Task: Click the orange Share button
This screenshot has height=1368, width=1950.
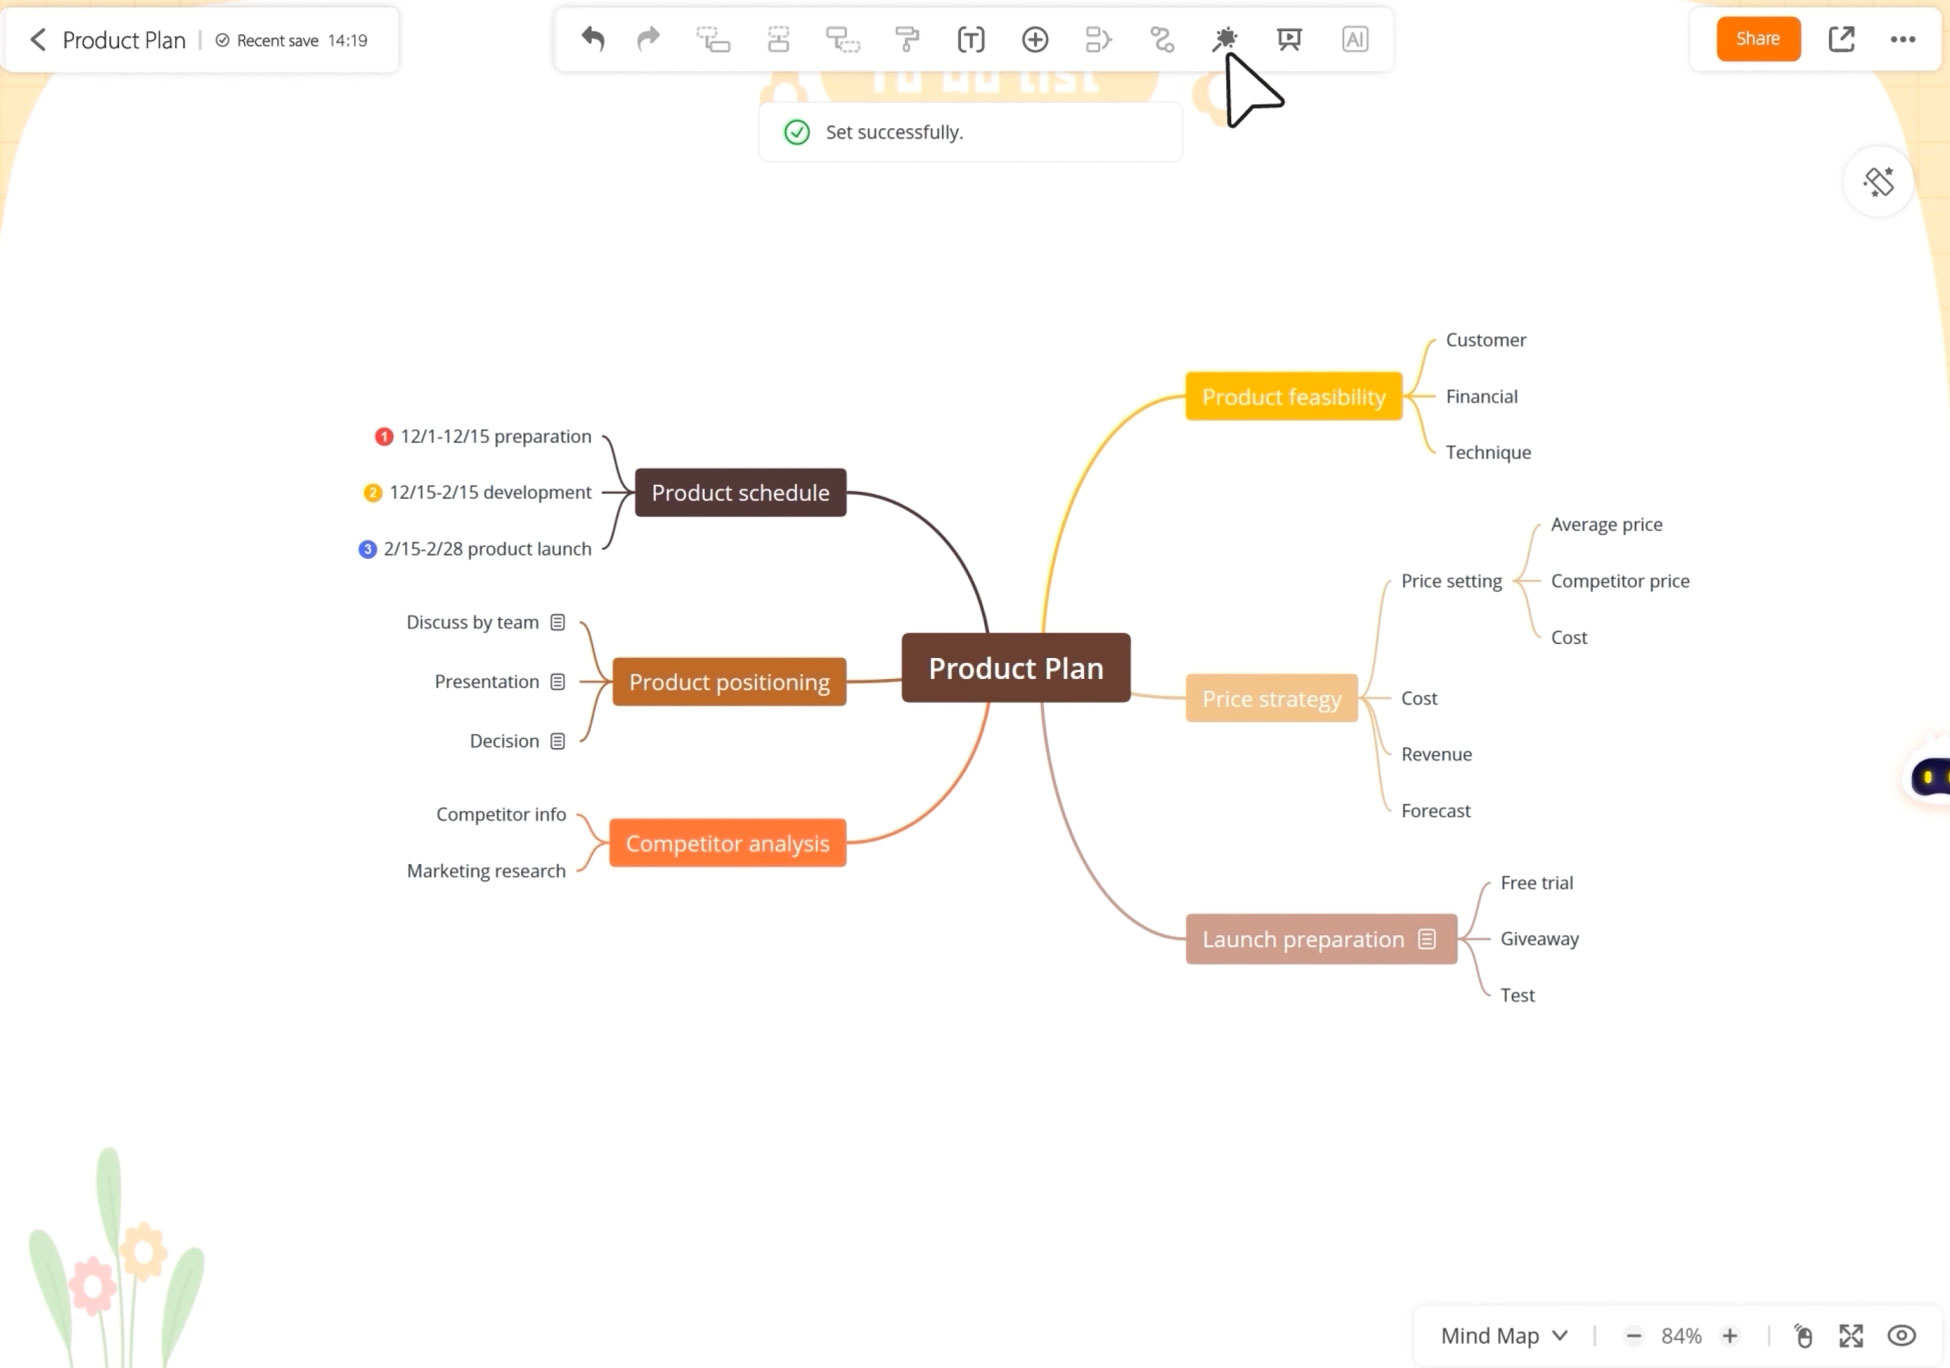Action: 1758,39
